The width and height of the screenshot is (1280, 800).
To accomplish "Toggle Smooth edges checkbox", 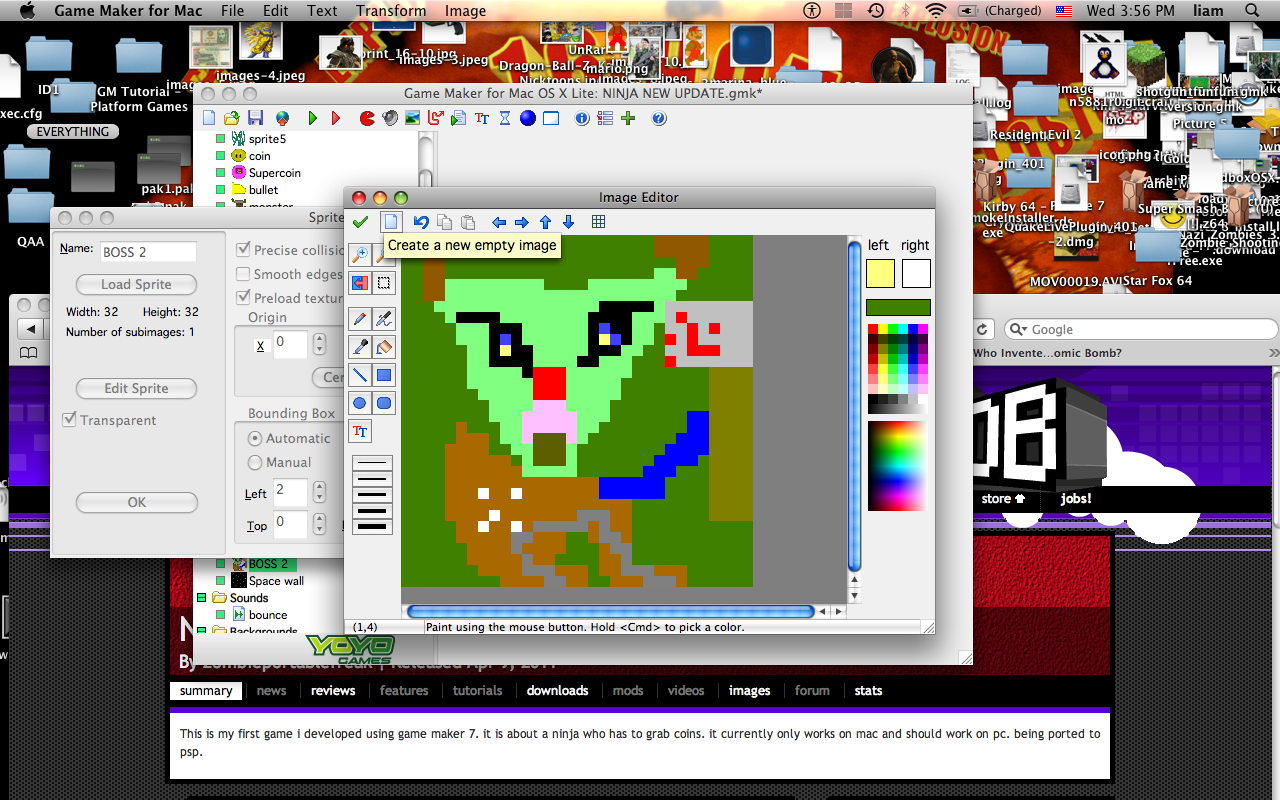I will tap(243, 274).
